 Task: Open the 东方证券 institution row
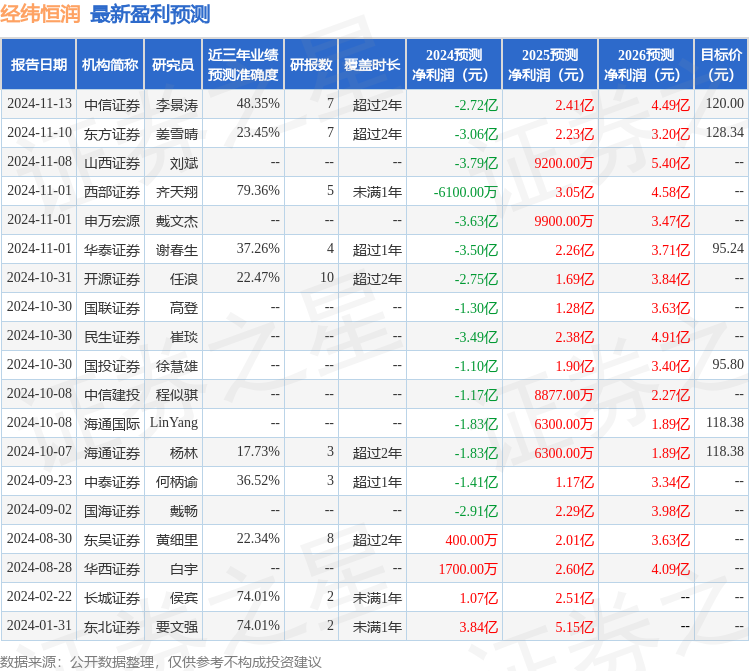(x=111, y=134)
